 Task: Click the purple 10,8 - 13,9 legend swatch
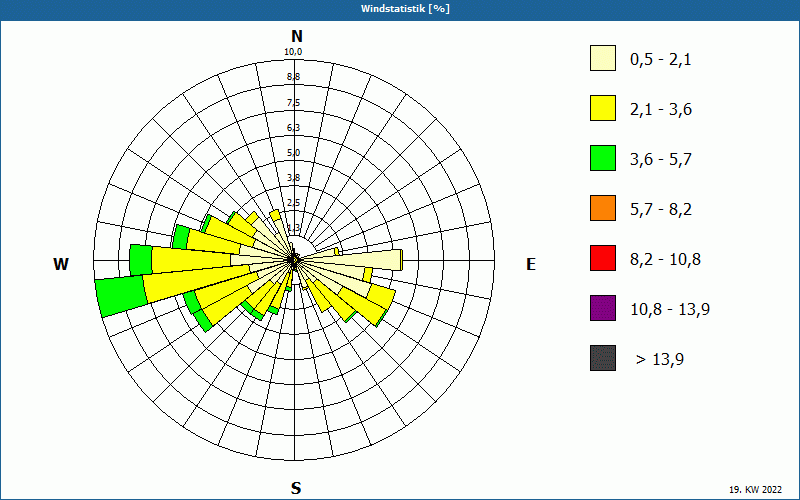(603, 308)
